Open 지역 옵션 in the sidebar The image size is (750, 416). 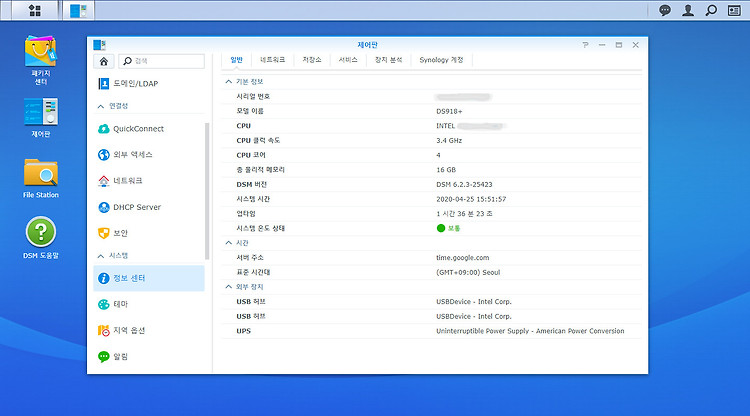coord(149,330)
